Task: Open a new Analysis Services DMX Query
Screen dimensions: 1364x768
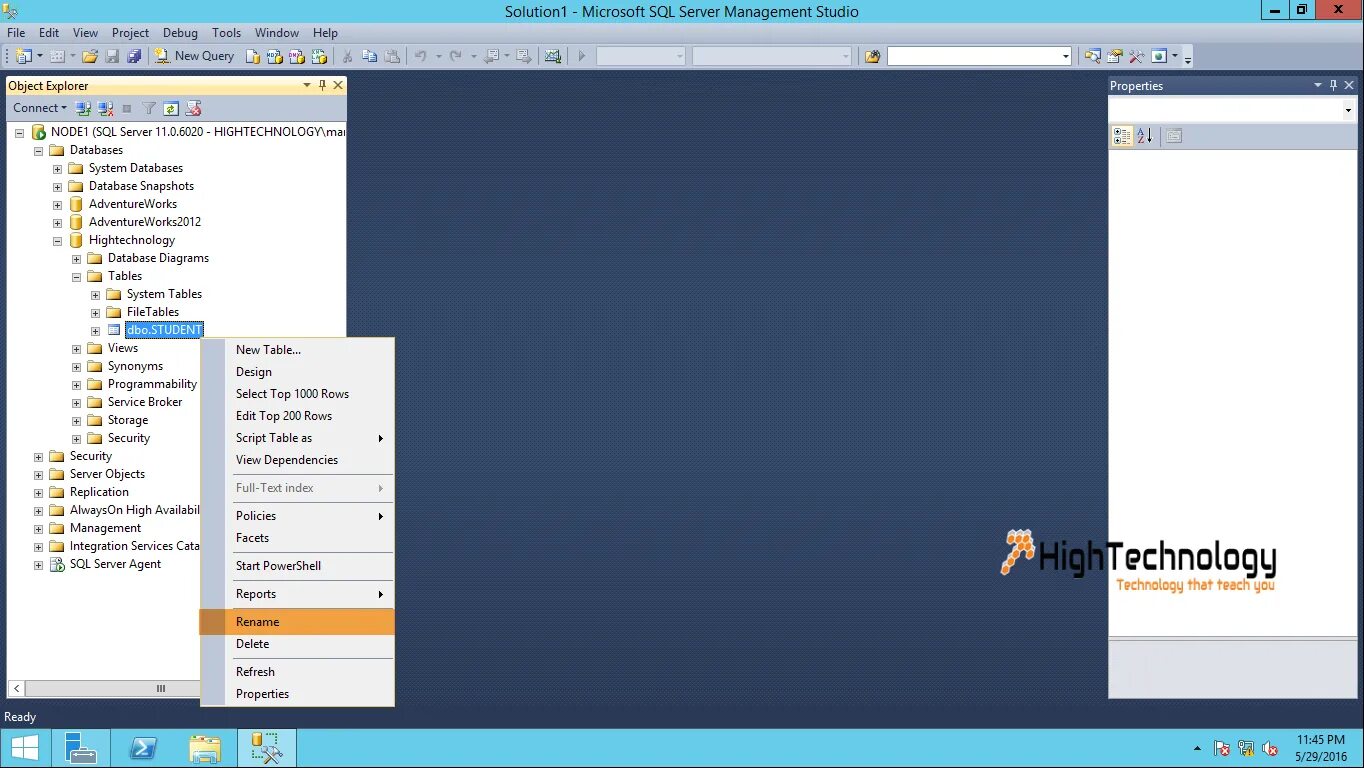Action: coord(297,56)
